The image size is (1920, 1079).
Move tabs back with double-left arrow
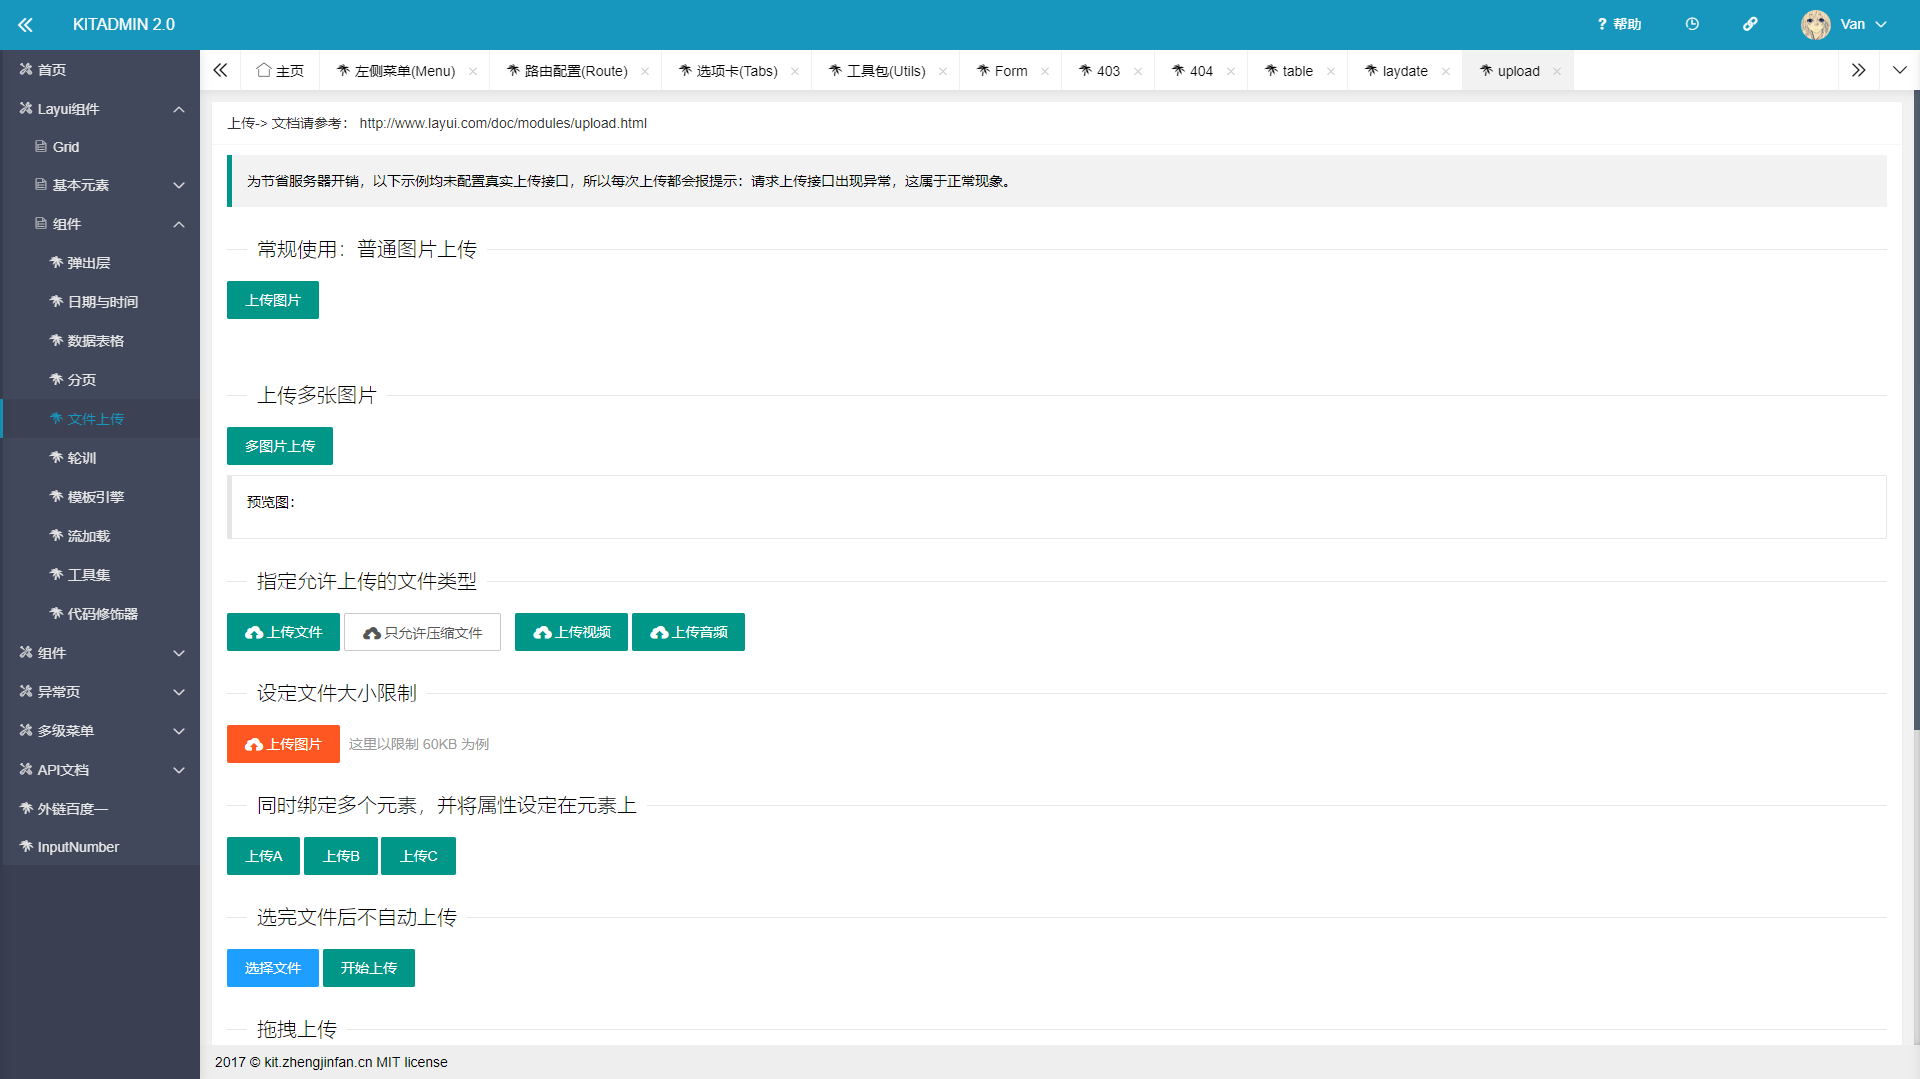coord(220,70)
